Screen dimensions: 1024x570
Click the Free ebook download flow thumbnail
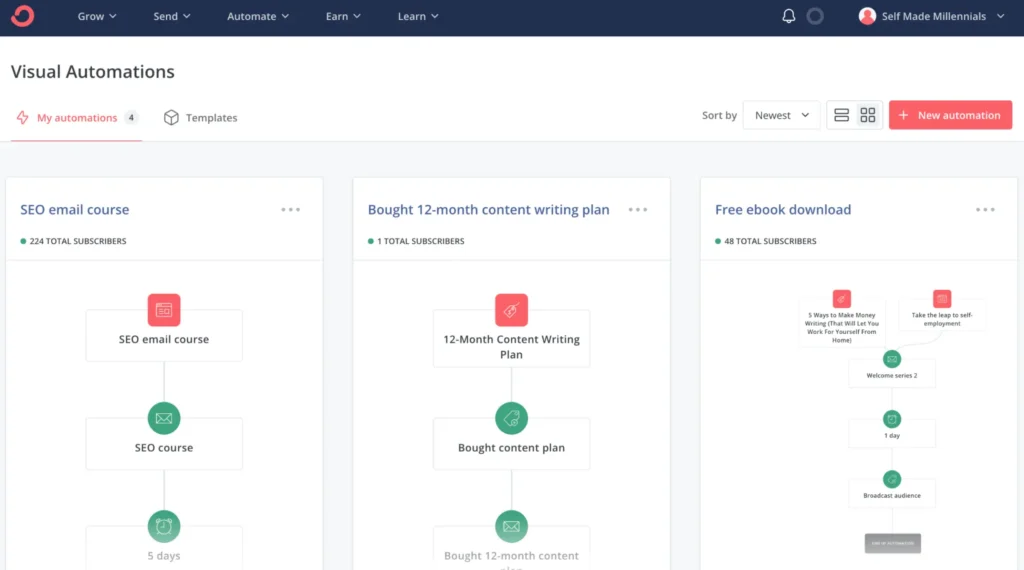coord(891,421)
